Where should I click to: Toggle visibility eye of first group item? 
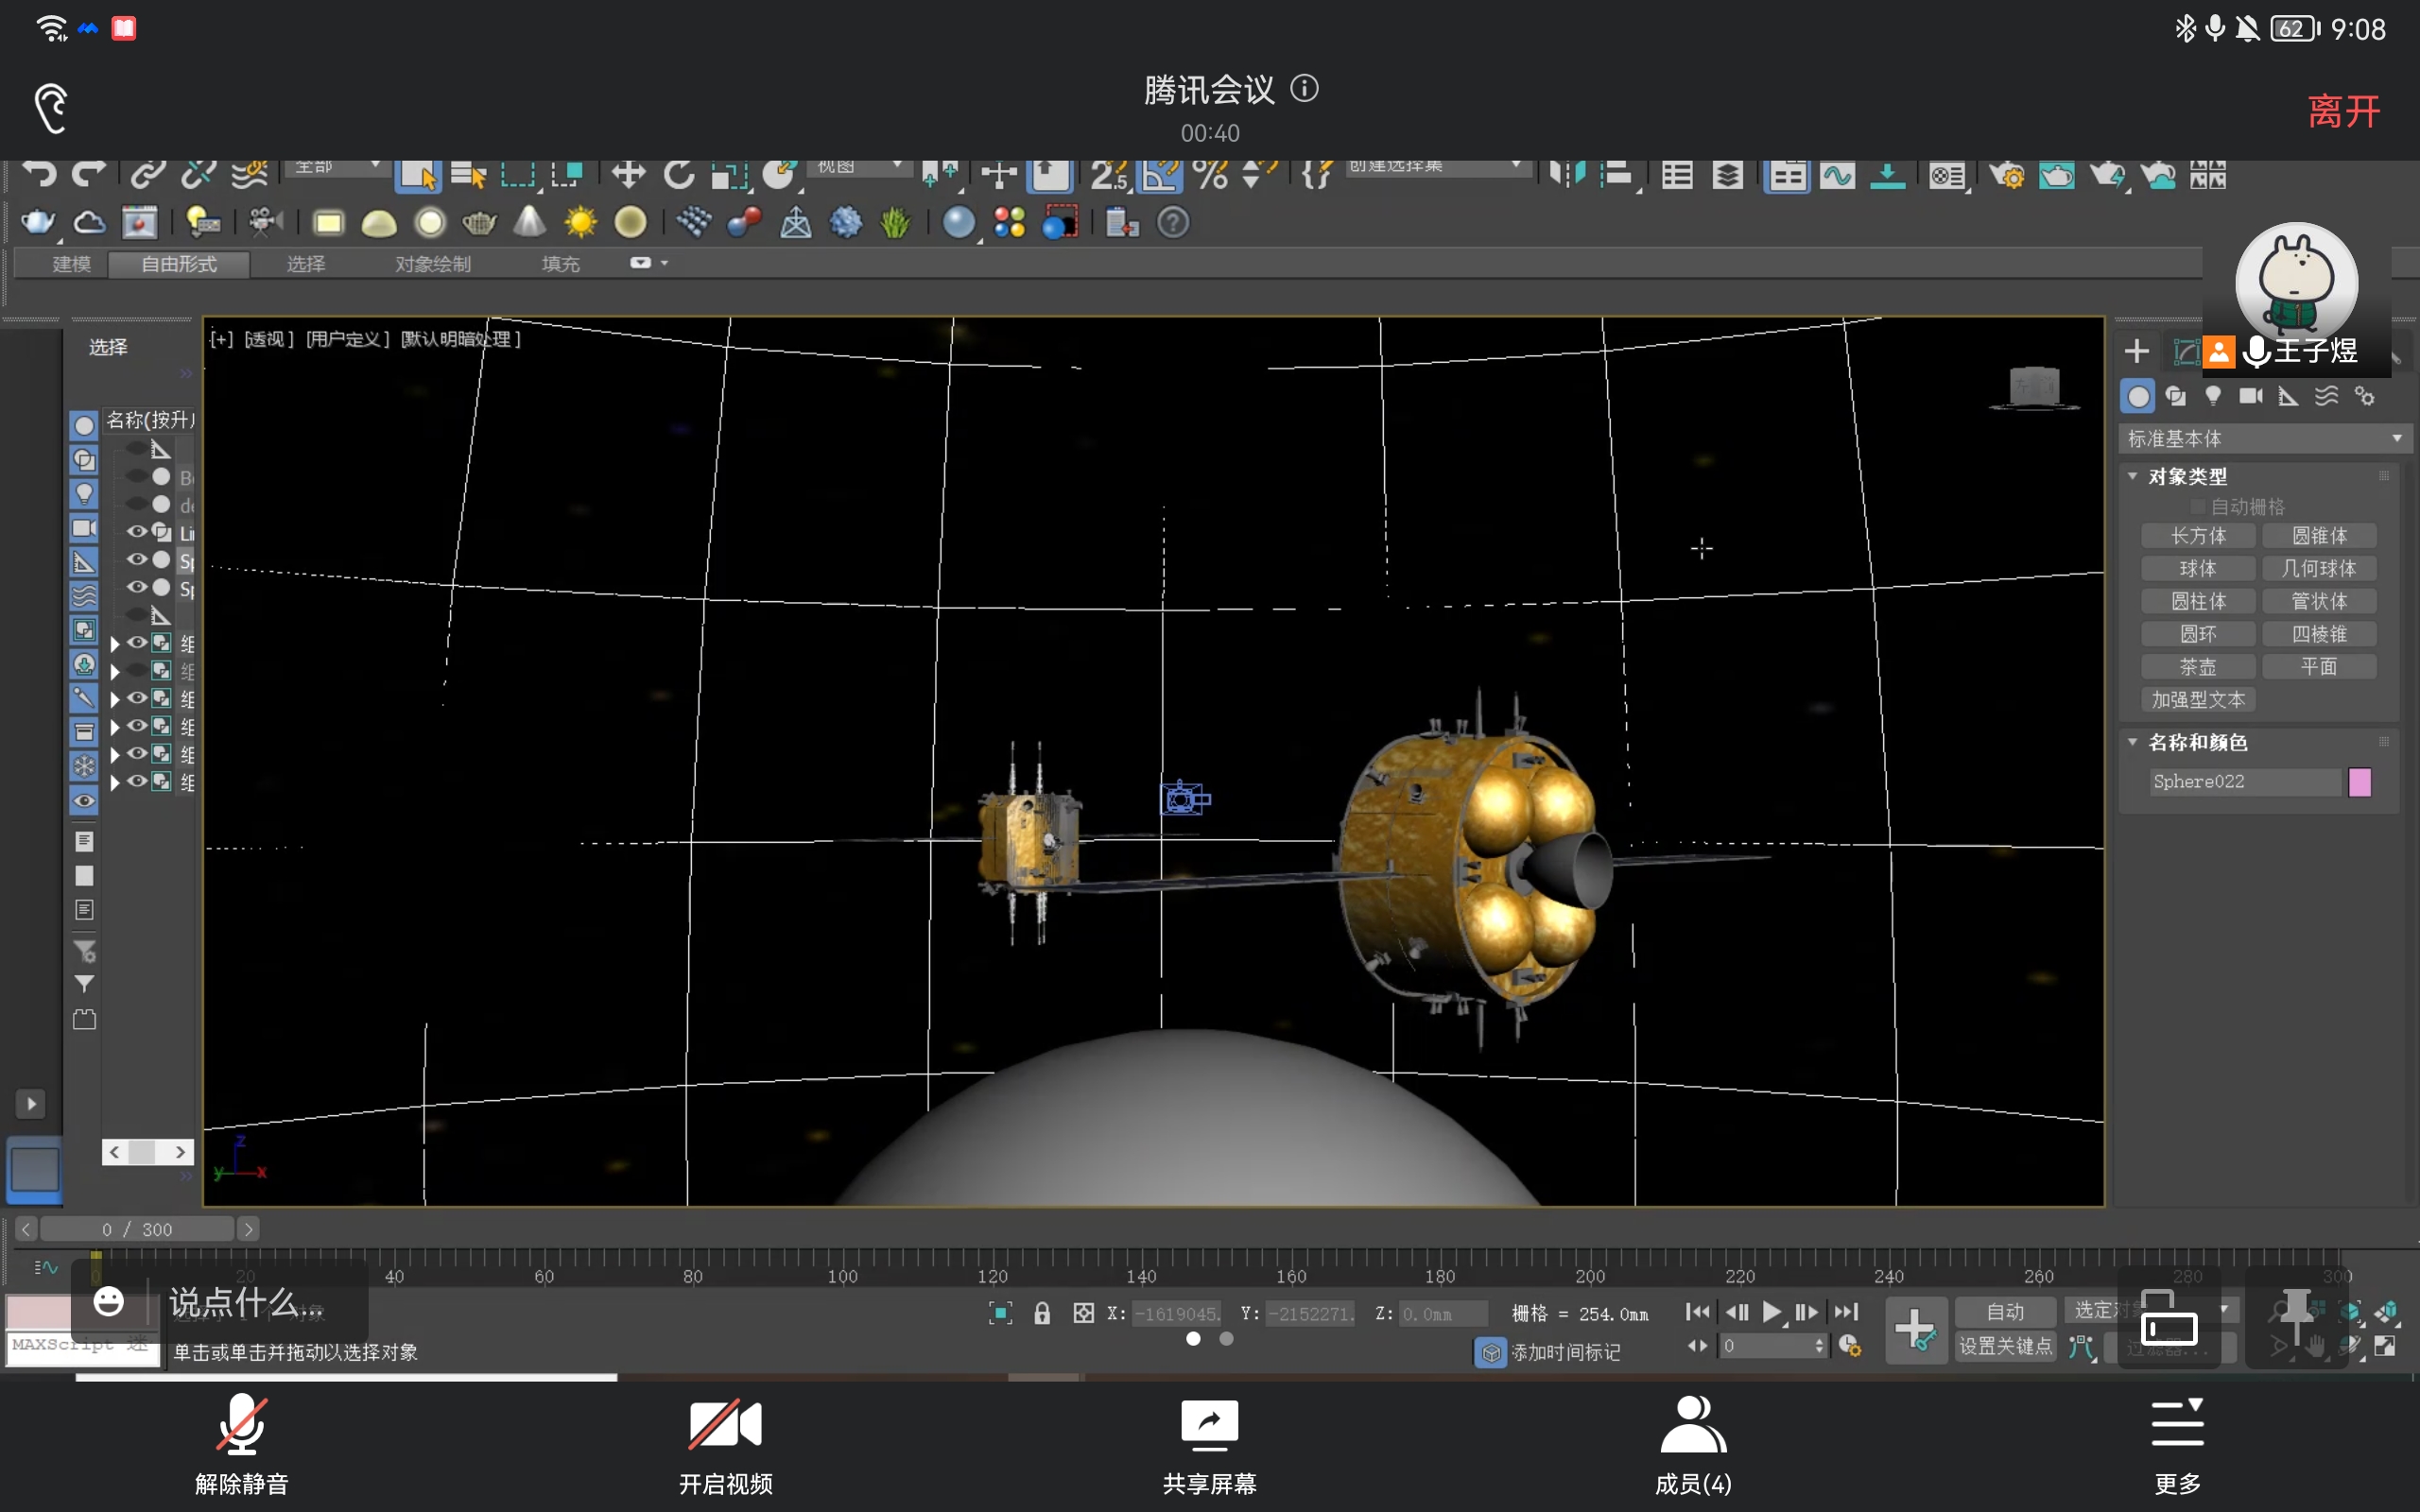pos(137,642)
